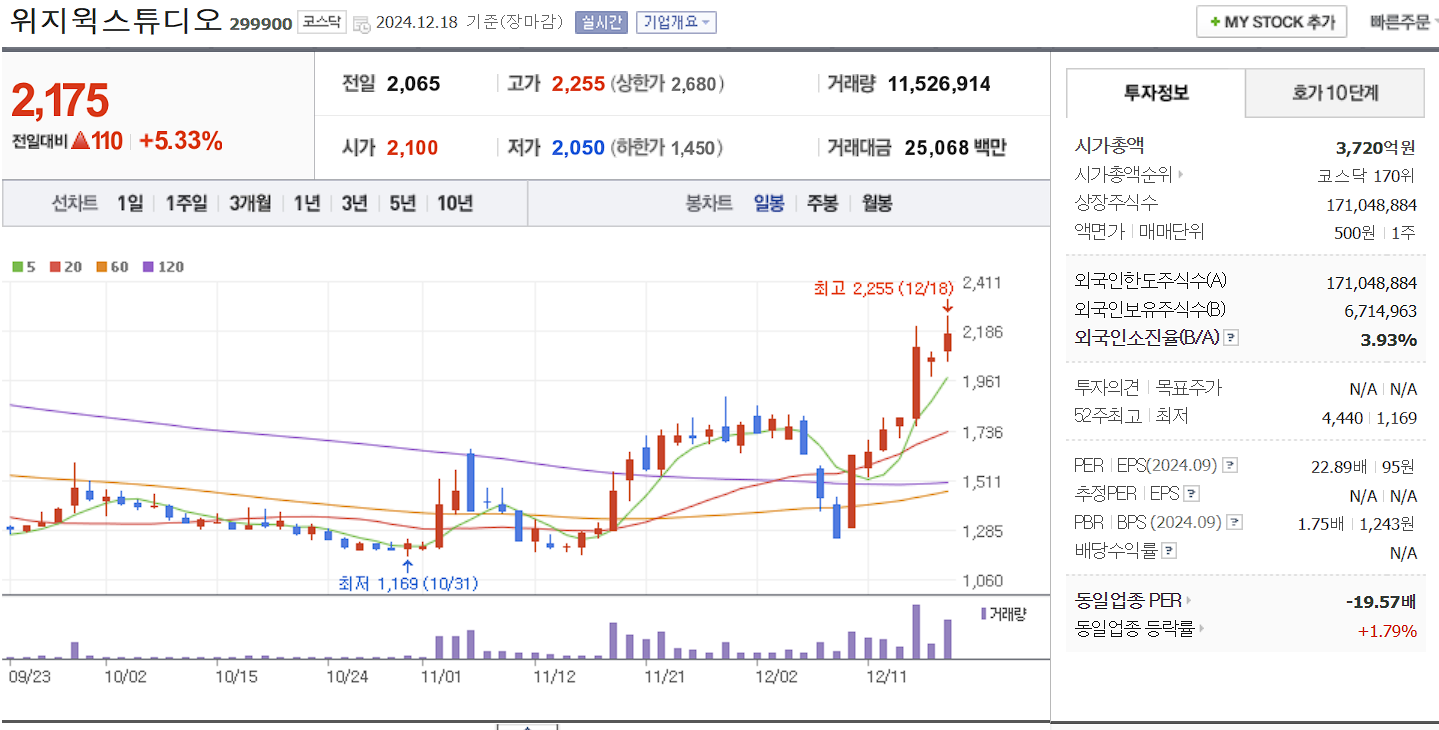Click the 외국인보유주식수 value 6,714,963
Screen dimensions: 1439x730
pos(1380,311)
